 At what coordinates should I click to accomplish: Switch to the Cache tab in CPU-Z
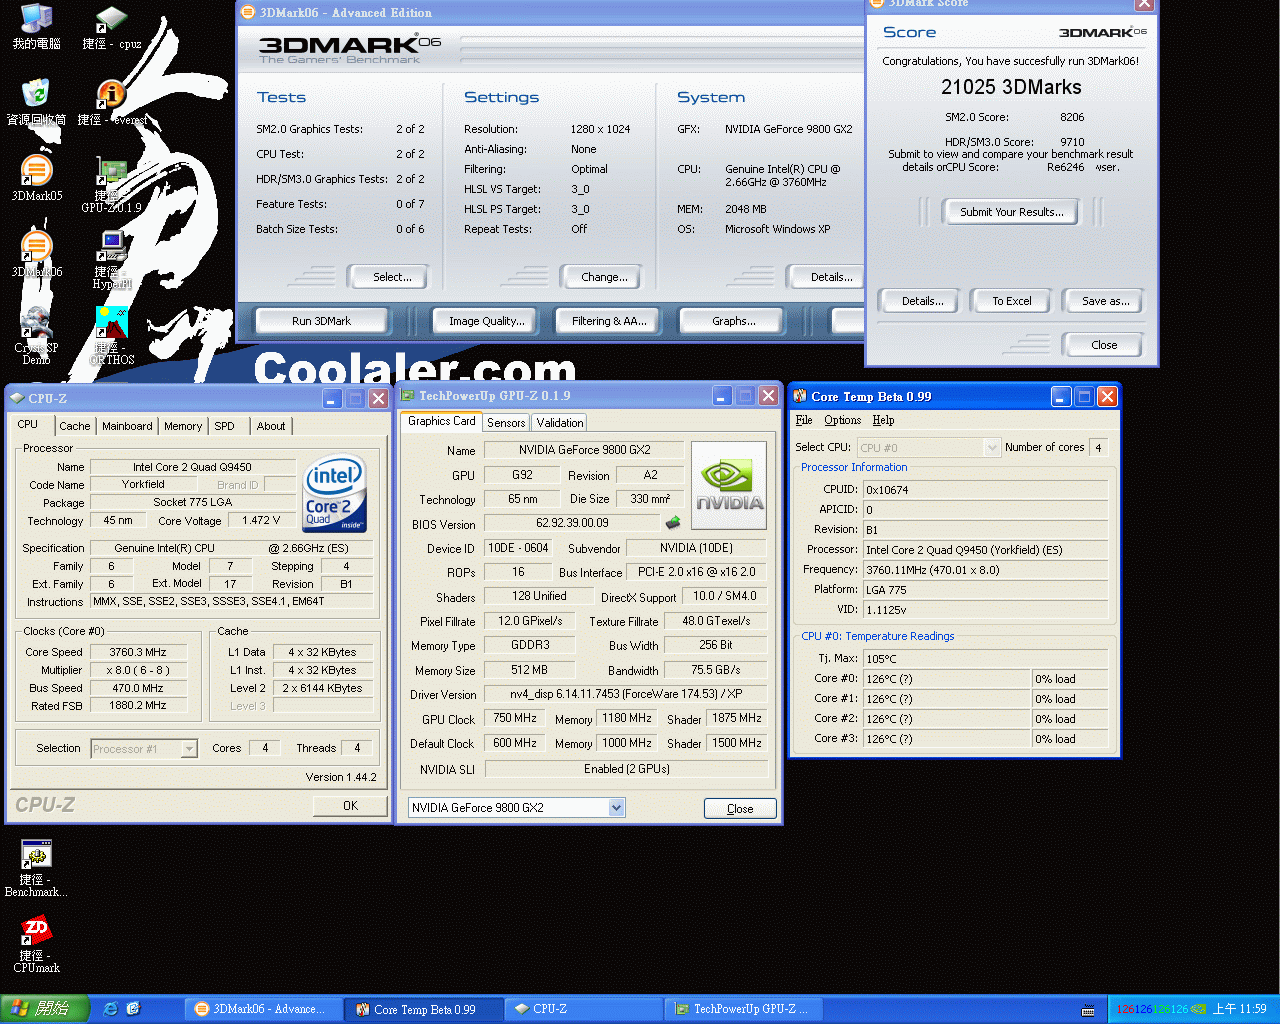[74, 426]
